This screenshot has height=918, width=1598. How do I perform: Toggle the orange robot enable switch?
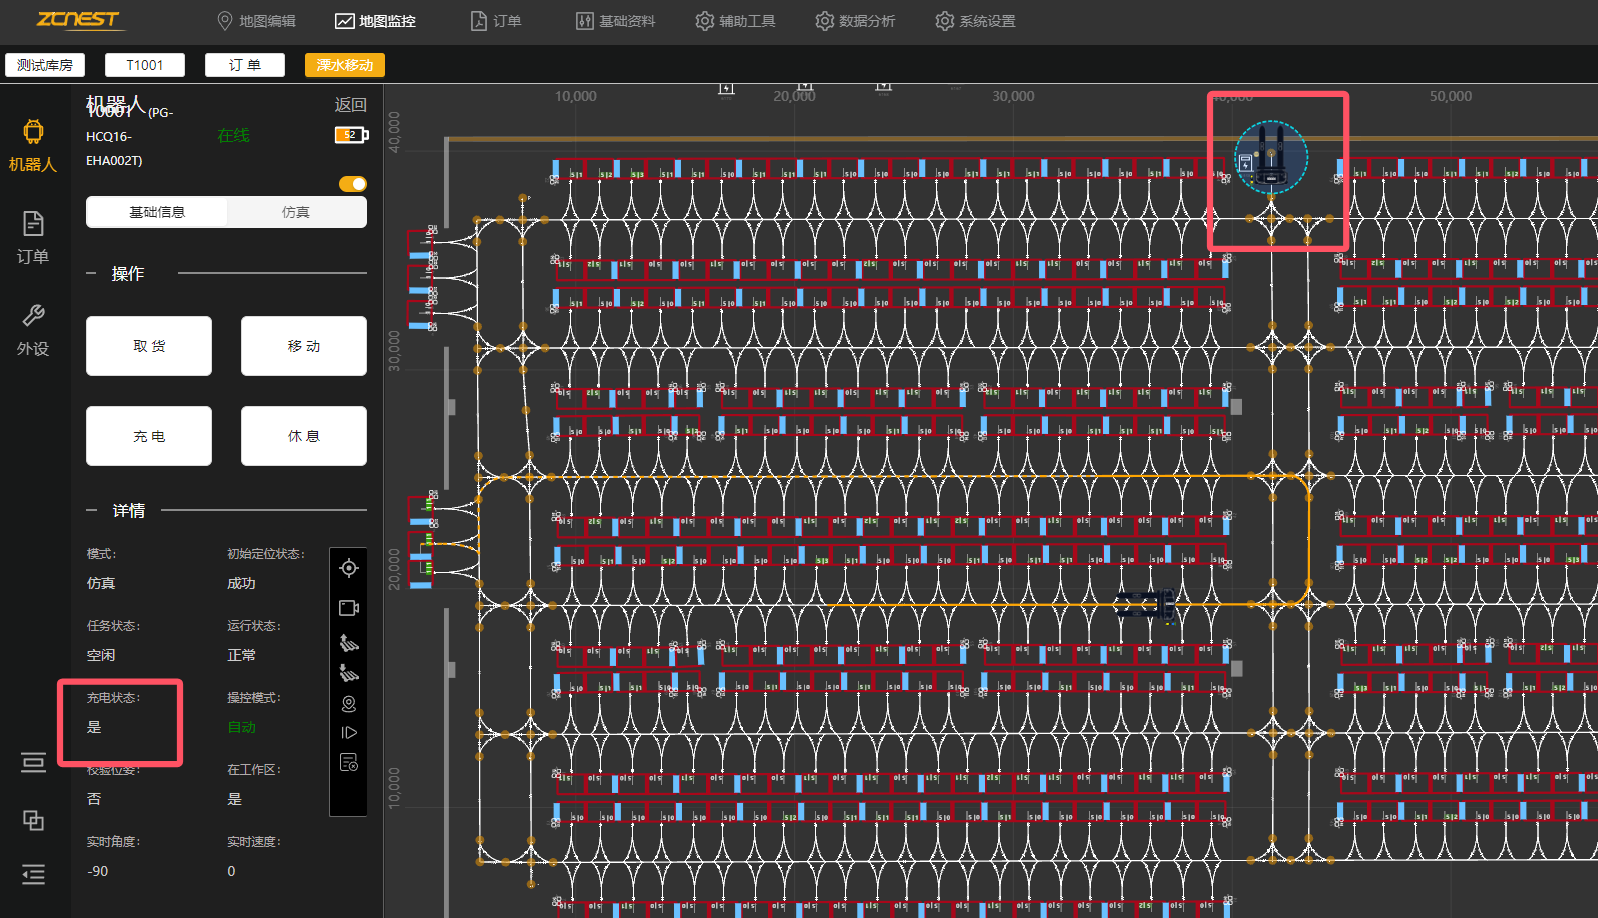(353, 184)
